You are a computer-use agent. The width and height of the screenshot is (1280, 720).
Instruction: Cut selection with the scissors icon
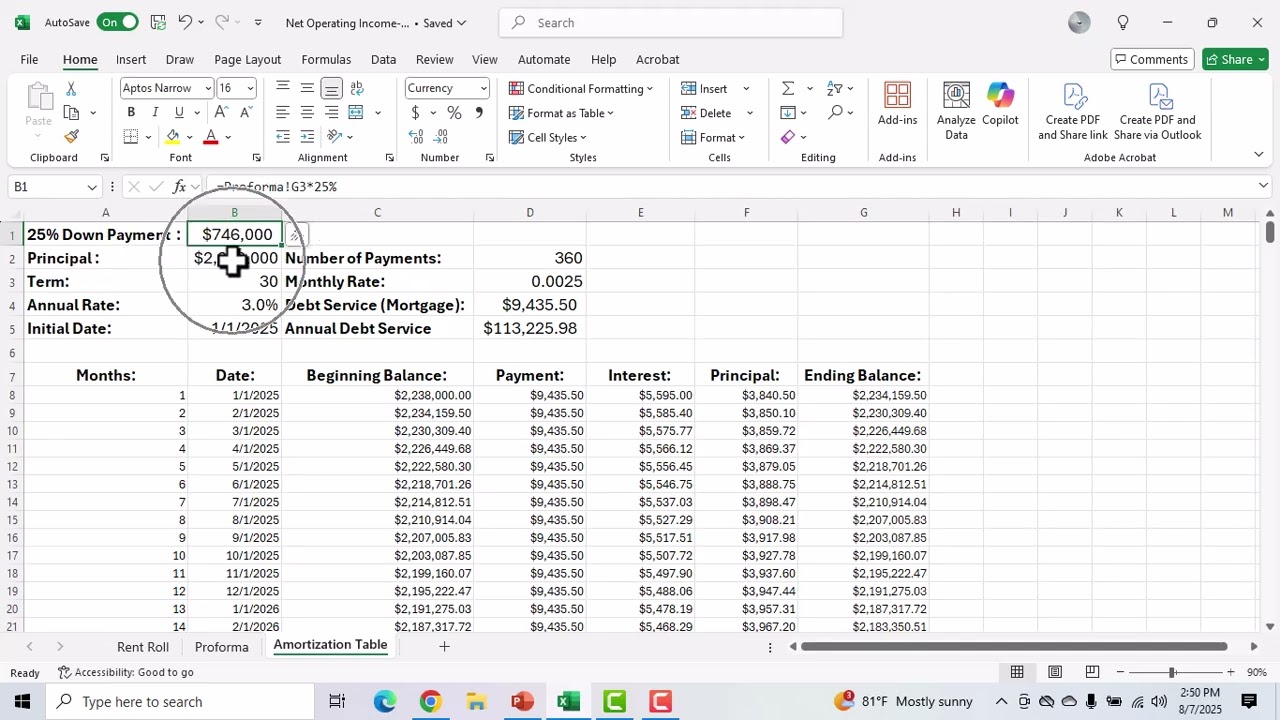tap(71, 89)
